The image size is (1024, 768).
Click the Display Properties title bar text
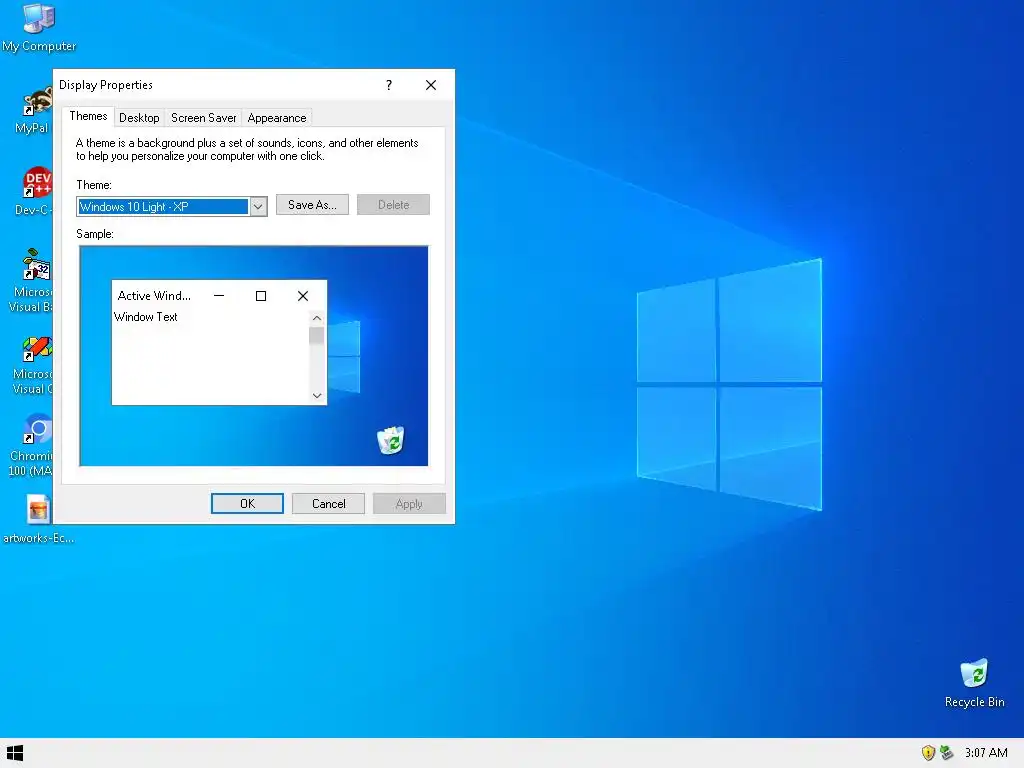click(x=106, y=85)
